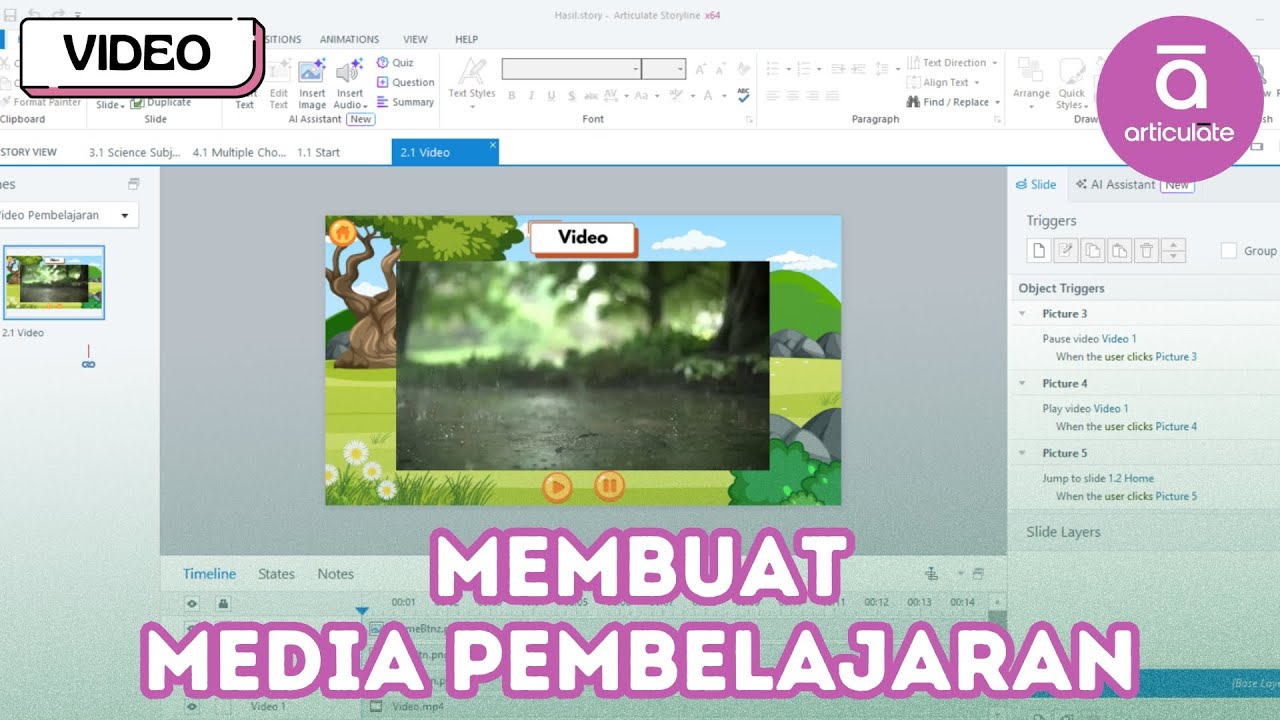The width and height of the screenshot is (1280, 720).
Task: Open the VIEW ribbon tab
Action: (415, 39)
